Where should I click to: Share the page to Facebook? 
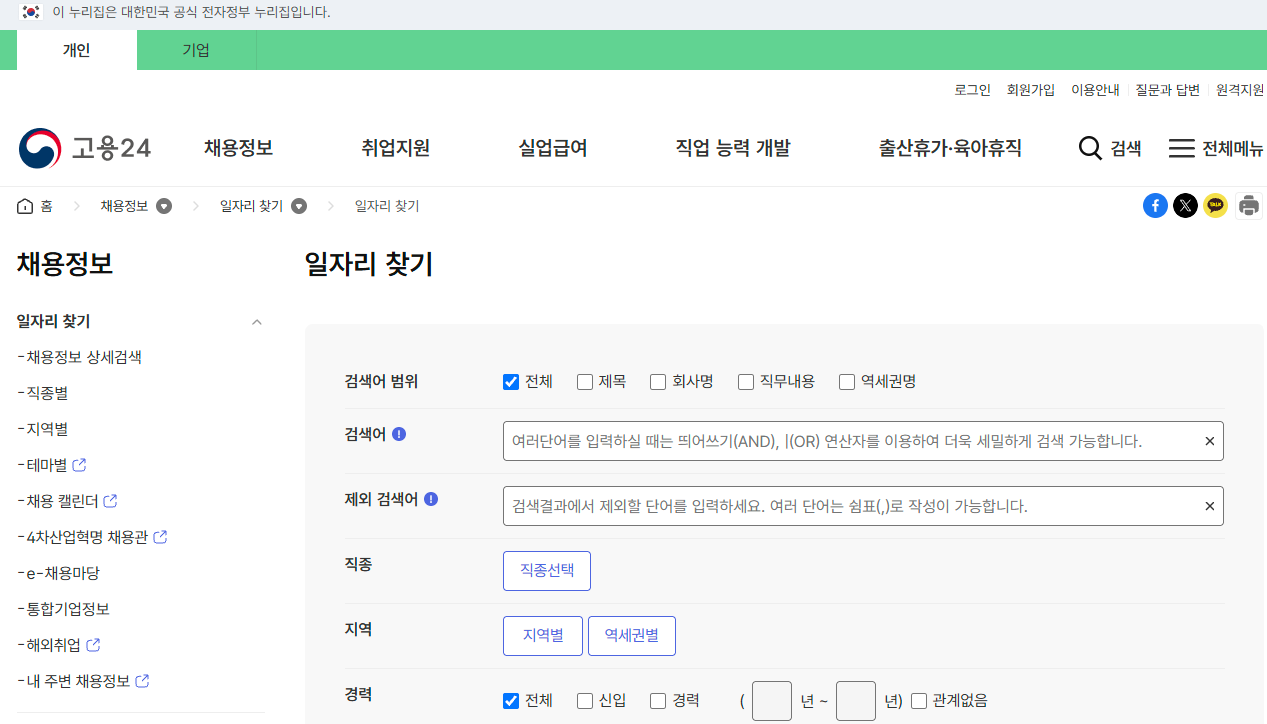coord(1155,205)
